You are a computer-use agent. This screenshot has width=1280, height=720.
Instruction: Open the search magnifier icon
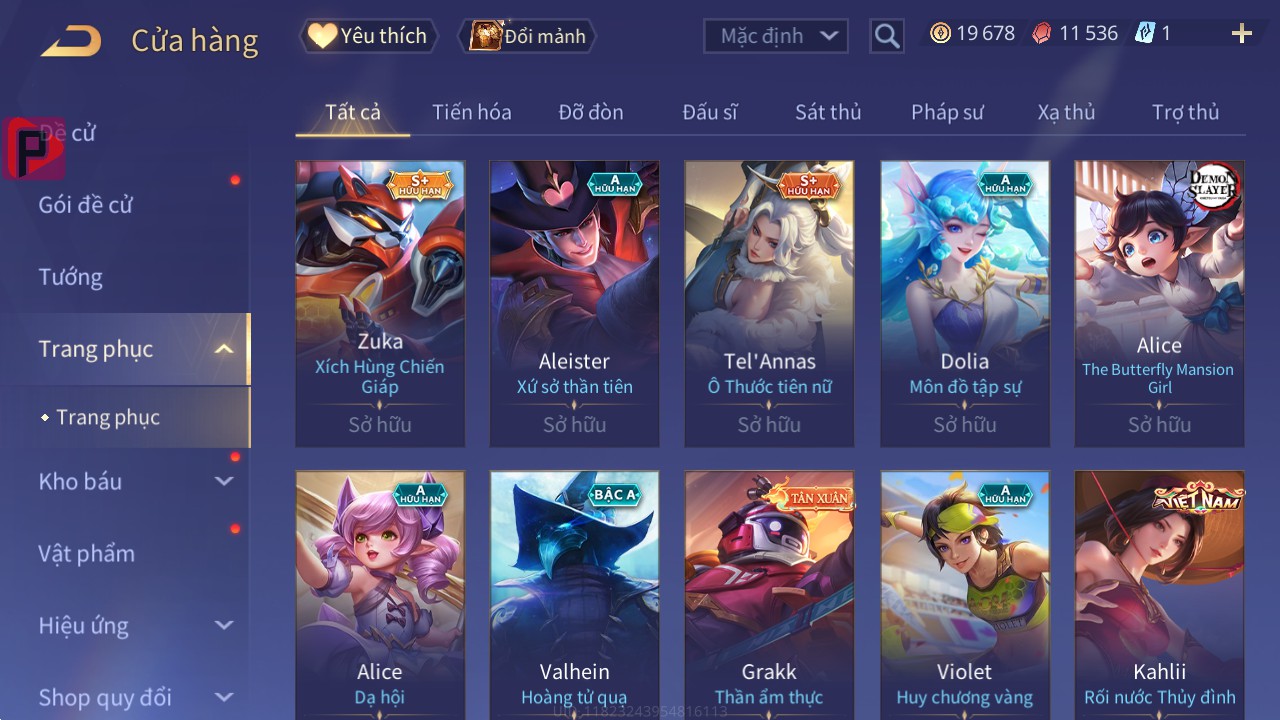click(887, 36)
